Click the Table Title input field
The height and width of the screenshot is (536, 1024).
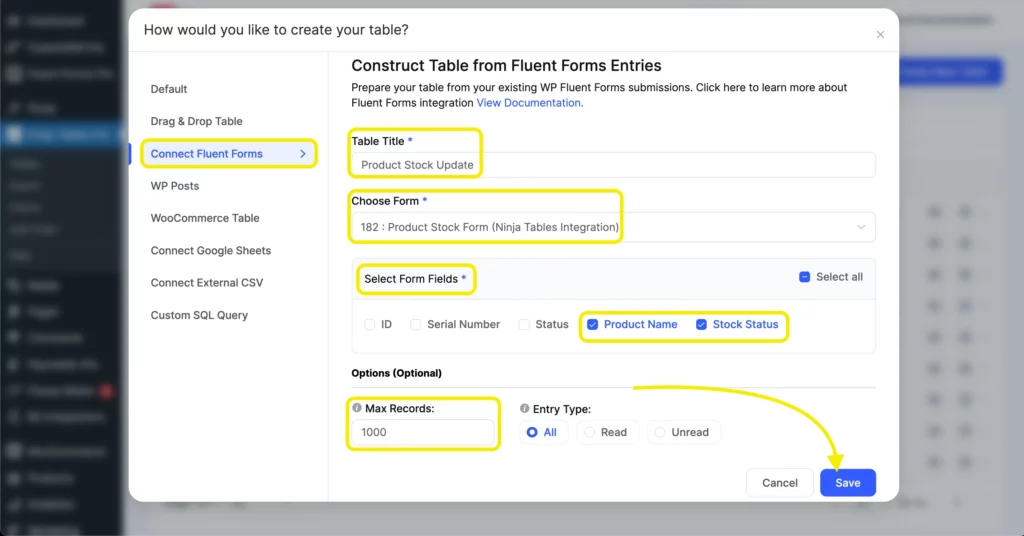tap(613, 165)
